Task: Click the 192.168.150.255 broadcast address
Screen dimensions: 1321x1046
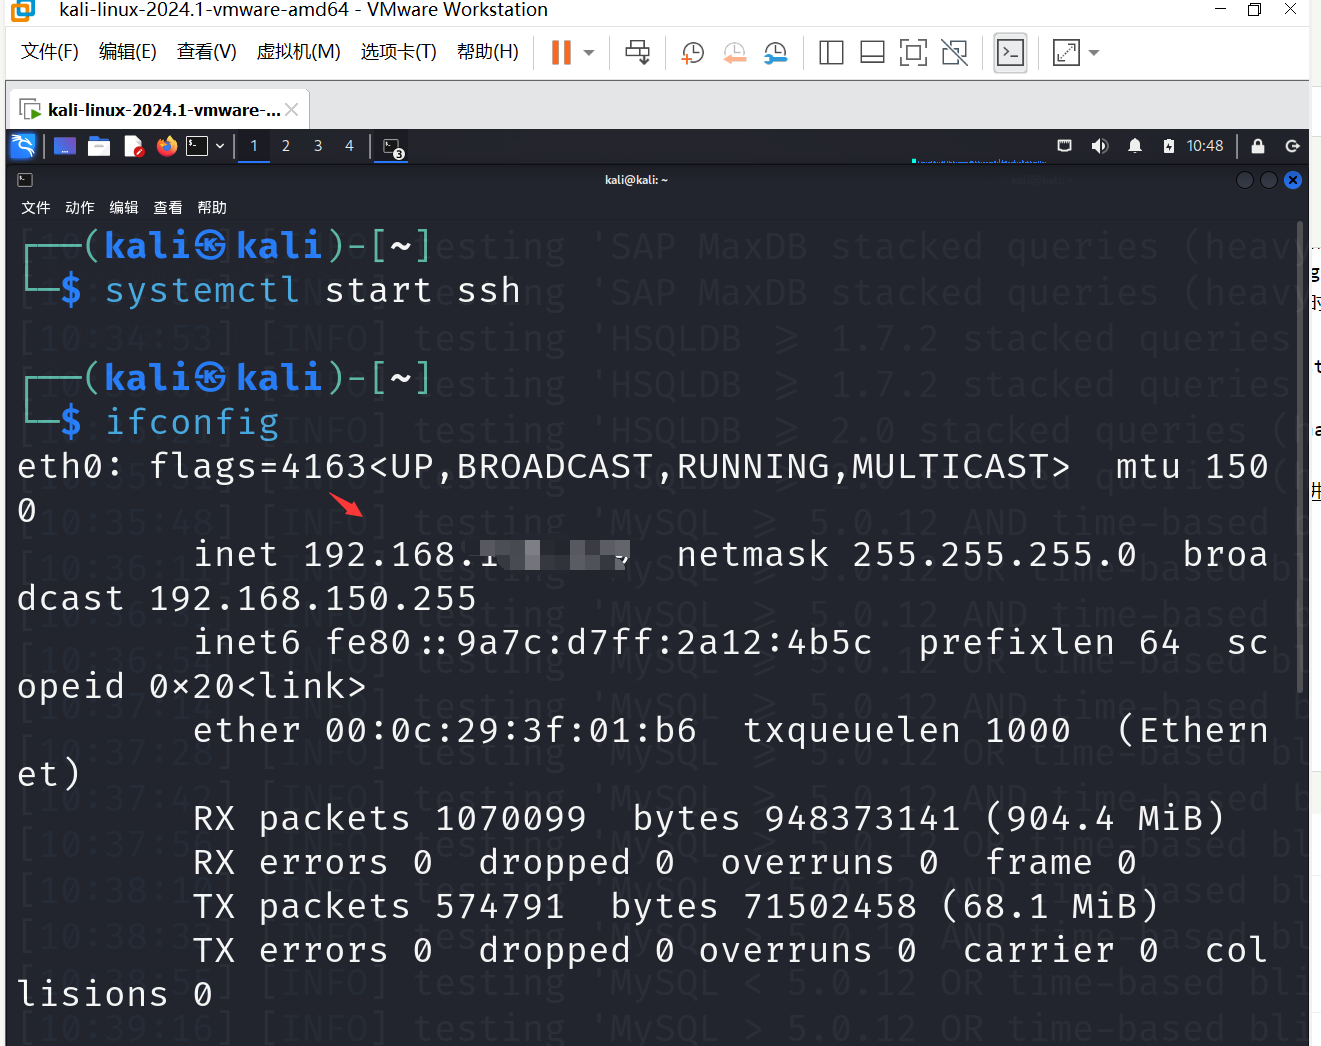Action: 313,598
